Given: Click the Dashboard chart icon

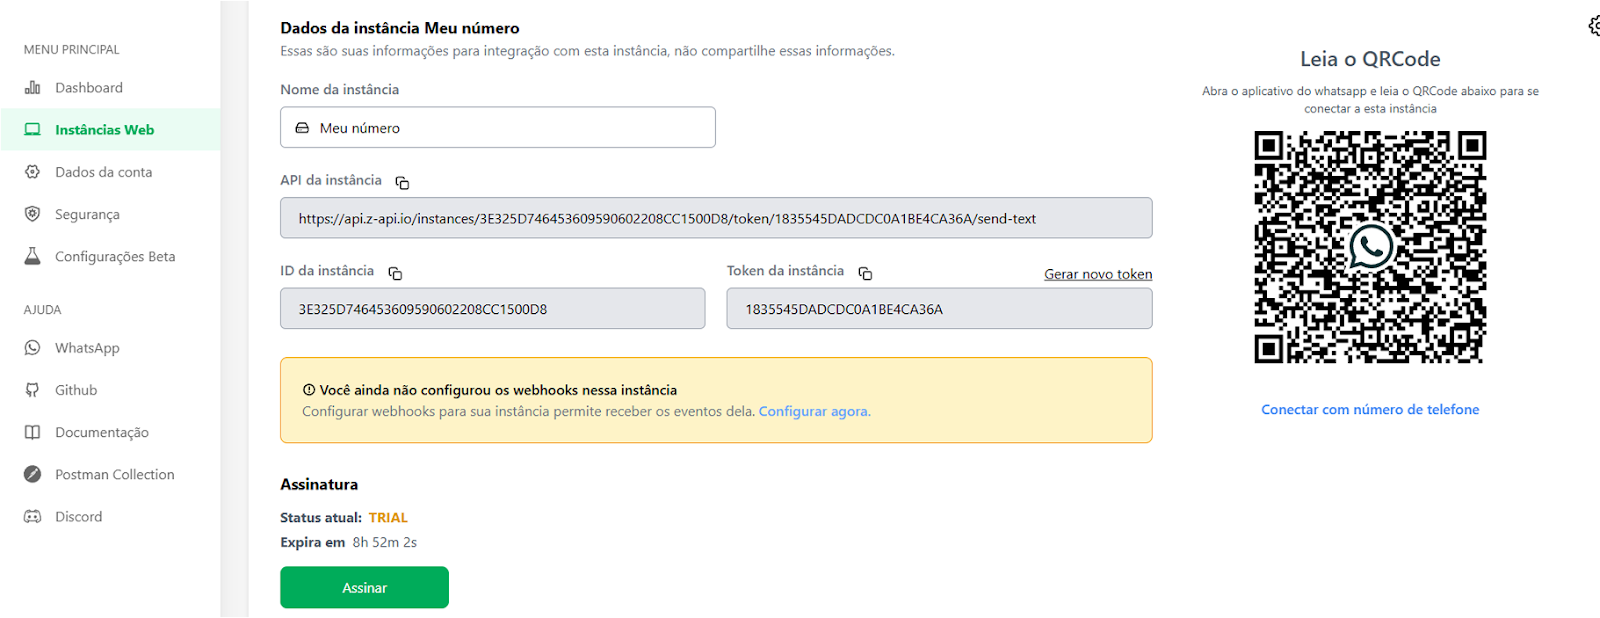Looking at the screenshot, I should 32,88.
